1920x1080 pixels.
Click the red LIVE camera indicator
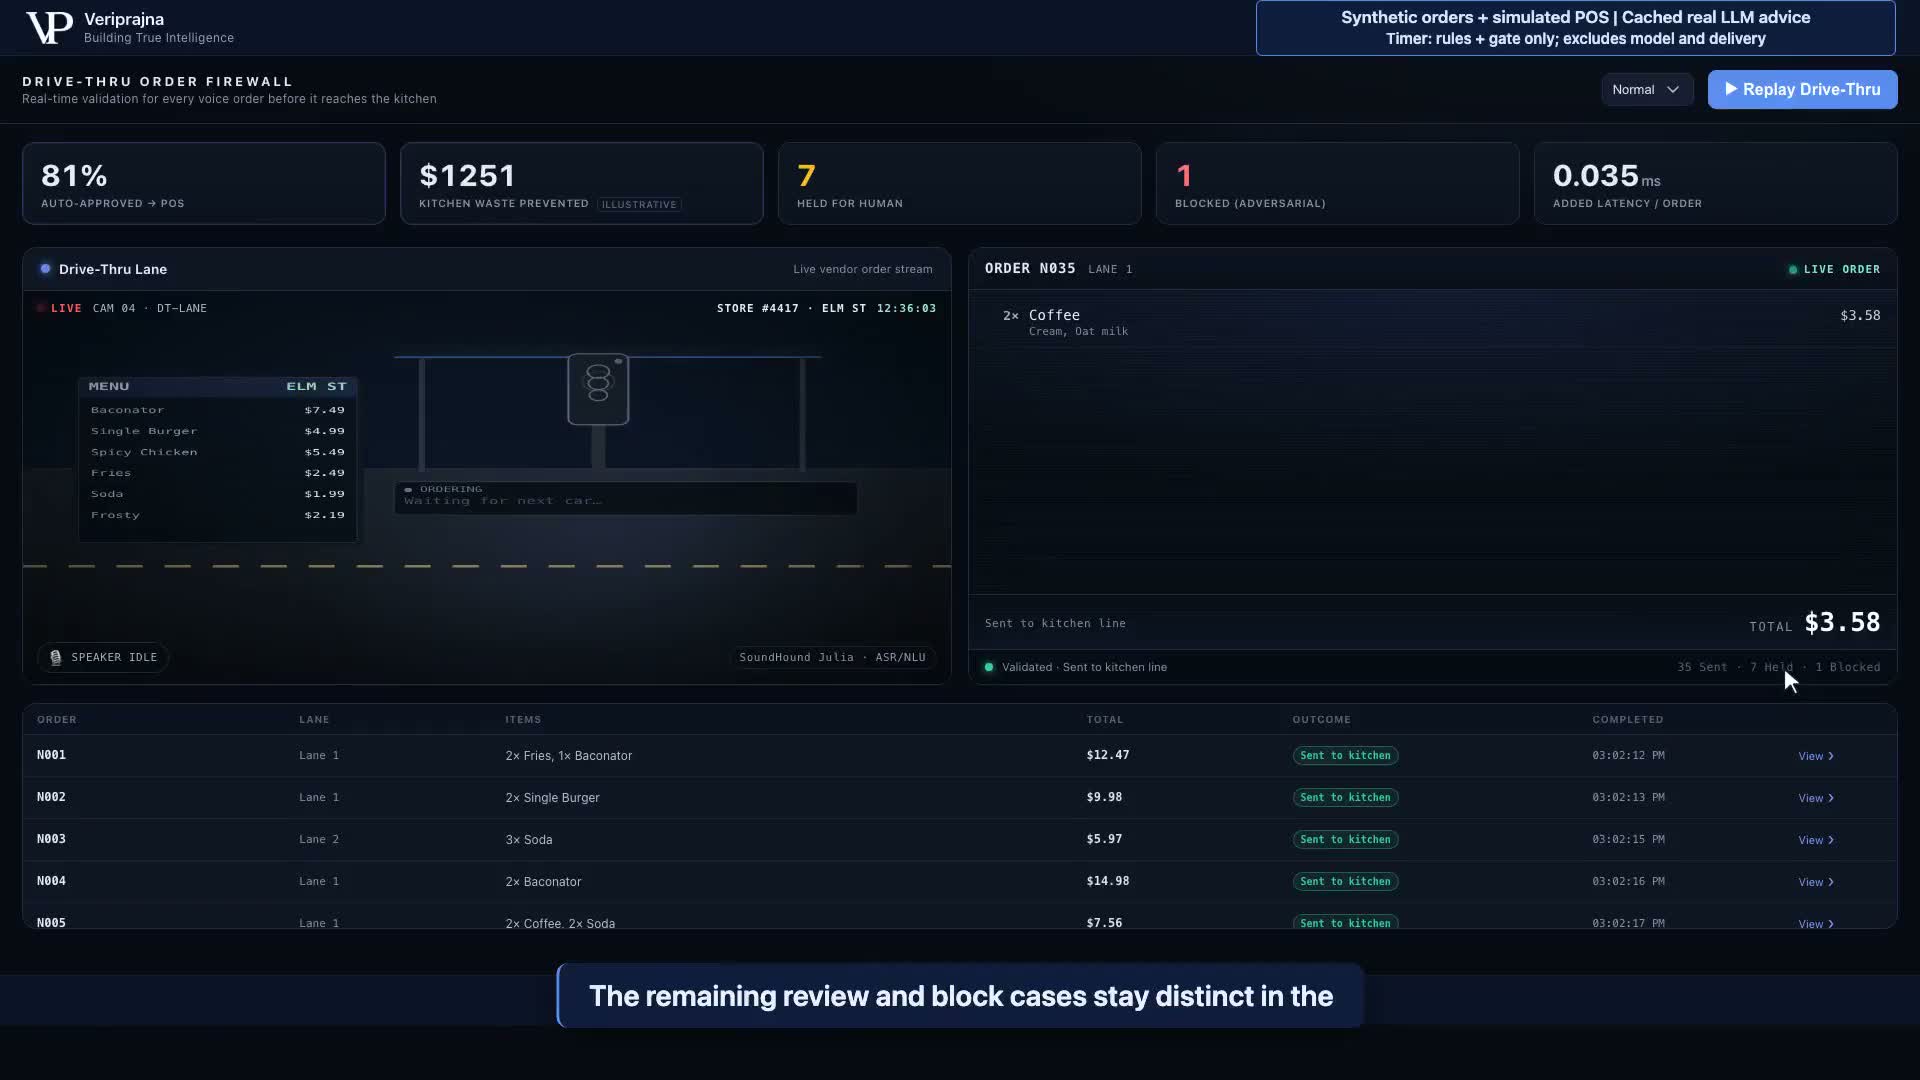coord(60,308)
